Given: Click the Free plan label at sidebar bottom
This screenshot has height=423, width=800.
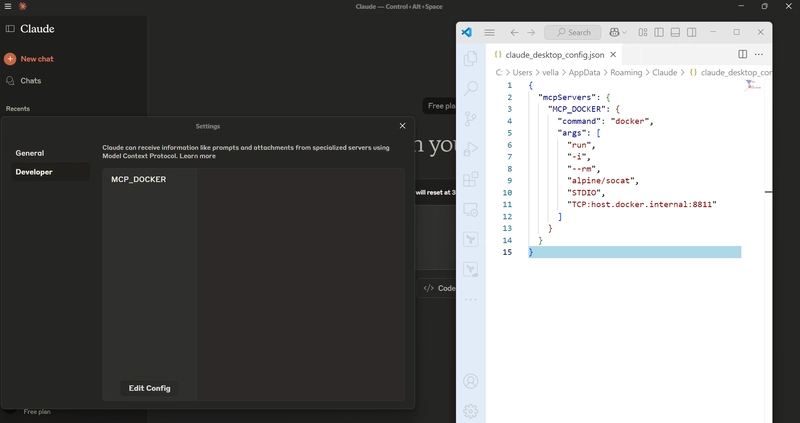Looking at the screenshot, I should click(37, 412).
